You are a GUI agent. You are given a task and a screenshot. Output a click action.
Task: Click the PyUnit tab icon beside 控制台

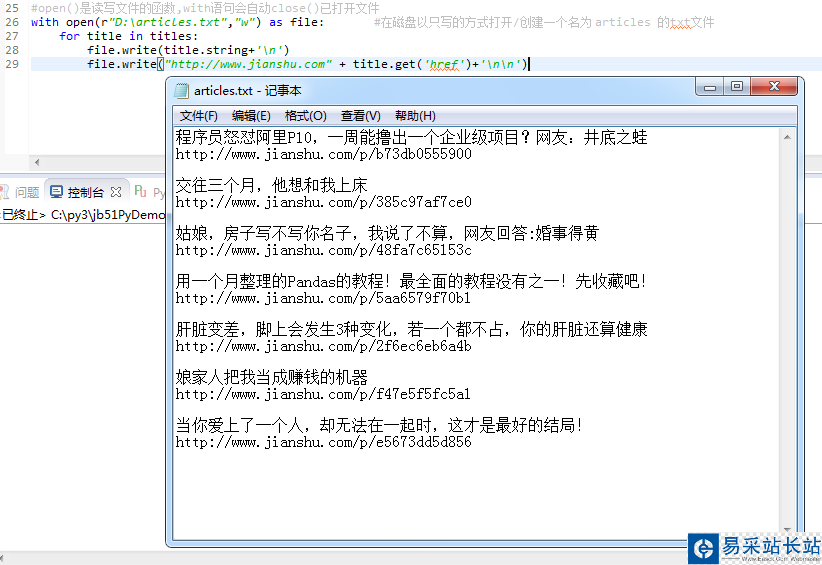coord(140,191)
